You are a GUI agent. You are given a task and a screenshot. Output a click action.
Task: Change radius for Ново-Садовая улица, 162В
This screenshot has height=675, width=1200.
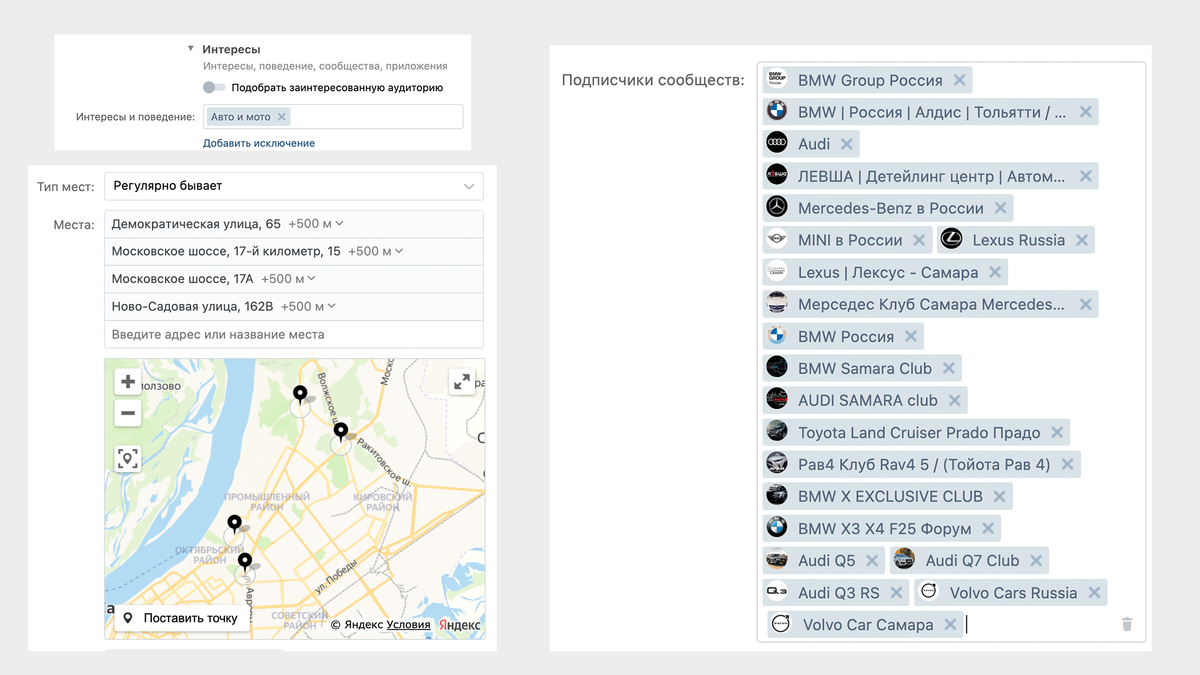click(x=308, y=306)
